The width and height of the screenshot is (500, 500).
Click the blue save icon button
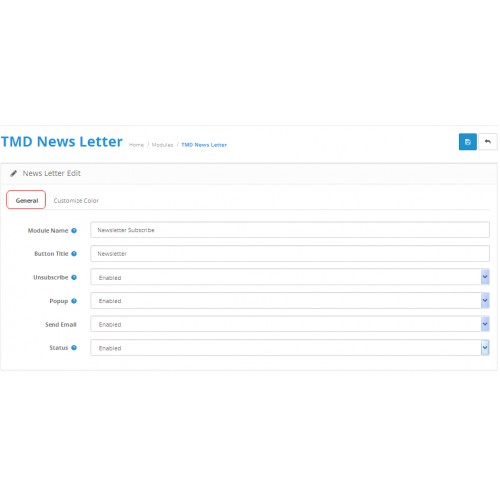pos(467,142)
